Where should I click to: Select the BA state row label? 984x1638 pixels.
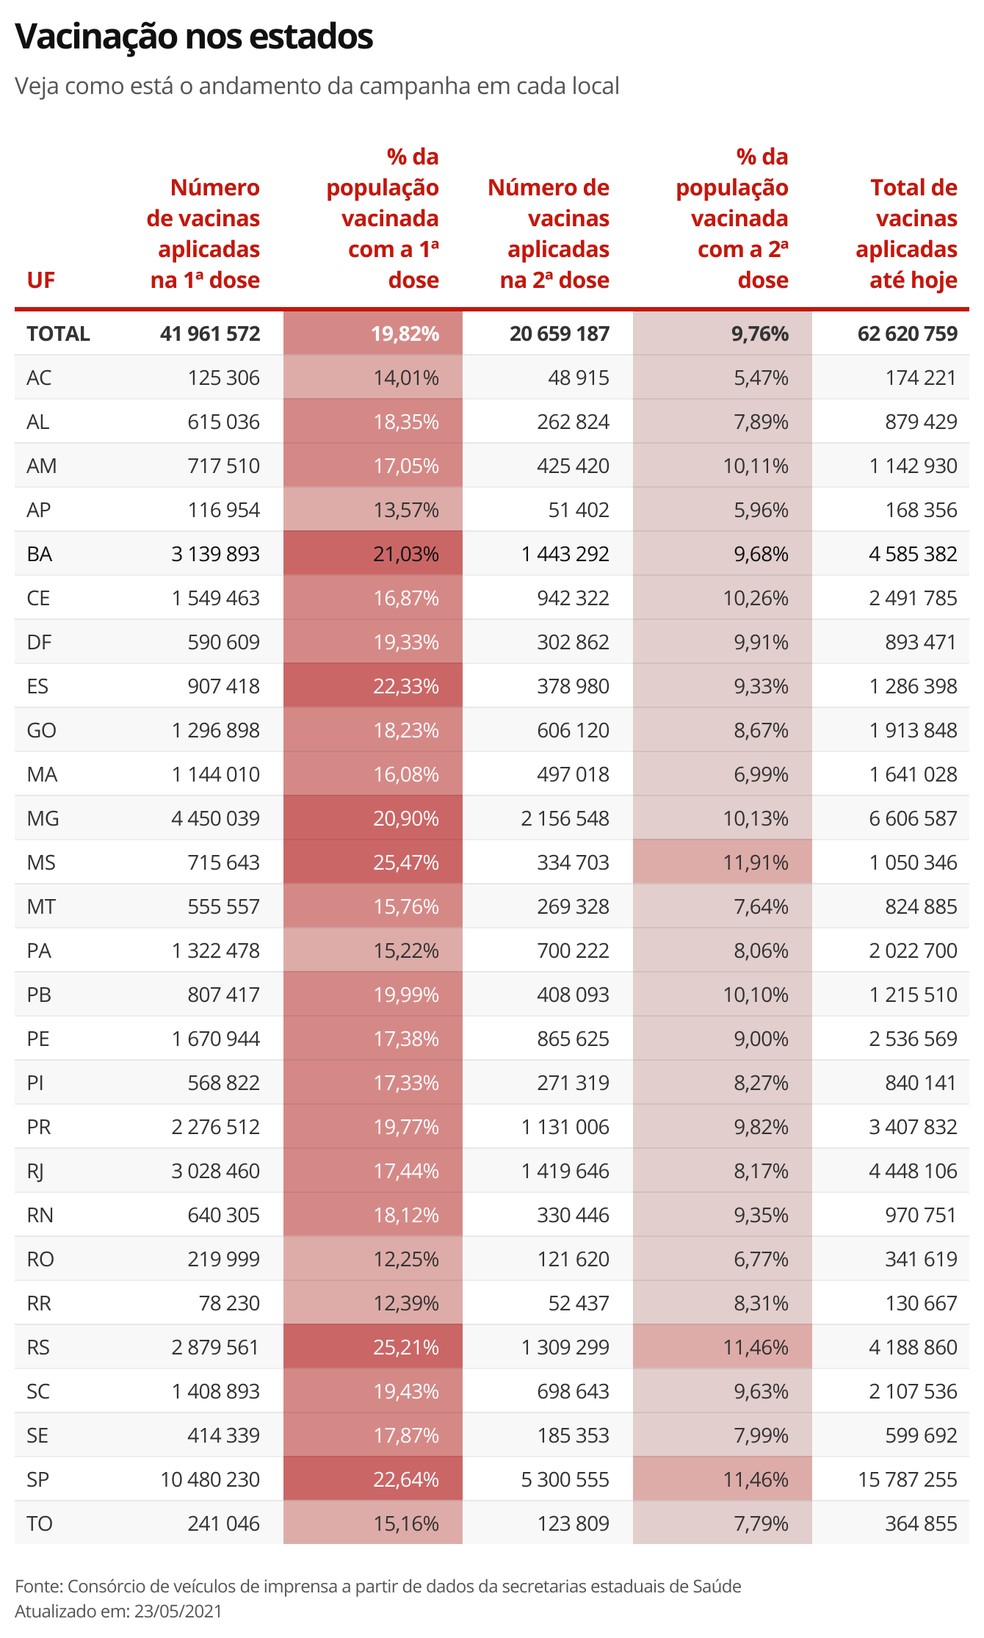pos(39,554)
